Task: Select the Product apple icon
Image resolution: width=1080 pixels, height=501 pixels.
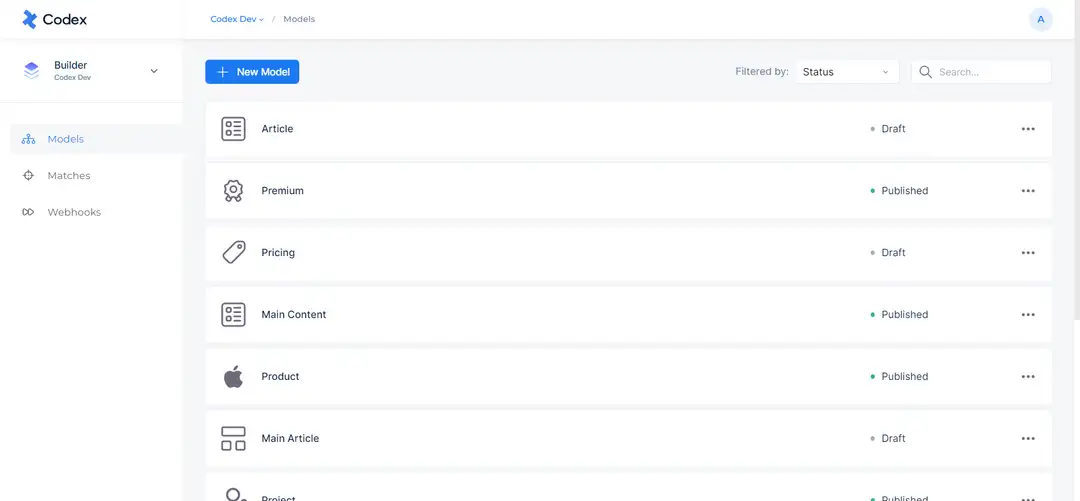Action: pos(233,376)
